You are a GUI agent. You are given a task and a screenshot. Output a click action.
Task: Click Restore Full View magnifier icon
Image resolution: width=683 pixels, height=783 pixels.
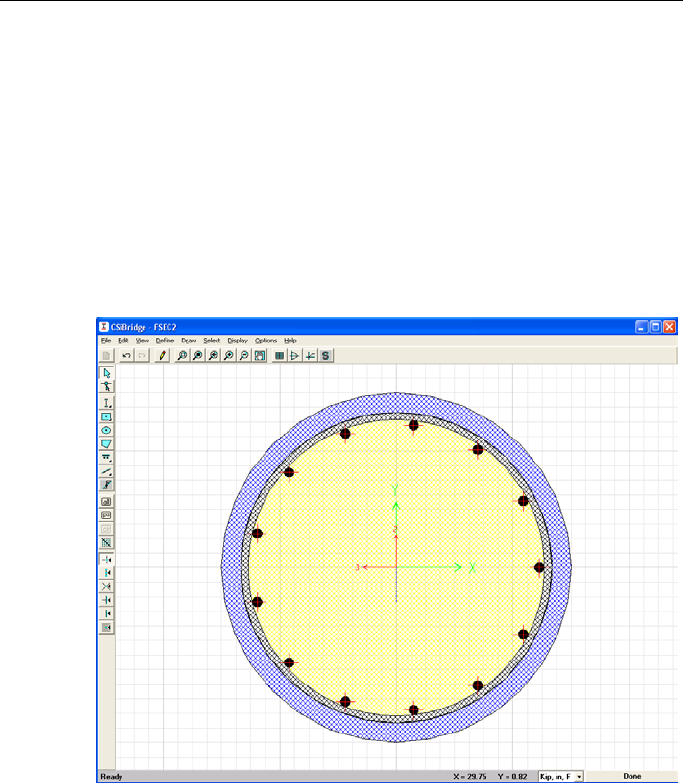198,356
